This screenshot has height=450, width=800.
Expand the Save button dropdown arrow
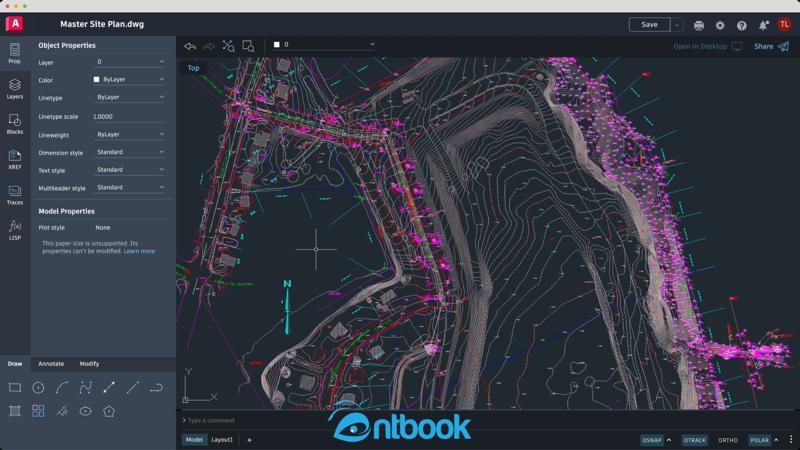(x=677, y=24)
